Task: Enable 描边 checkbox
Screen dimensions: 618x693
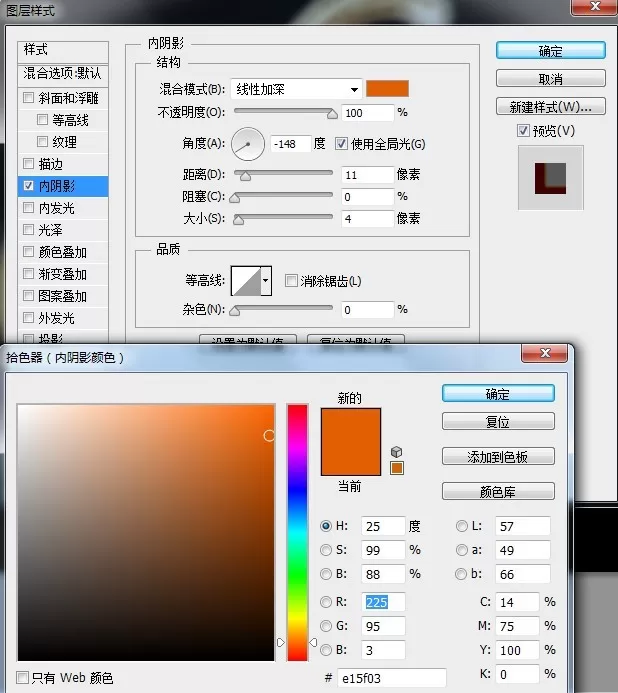Action: coord(28,164)
